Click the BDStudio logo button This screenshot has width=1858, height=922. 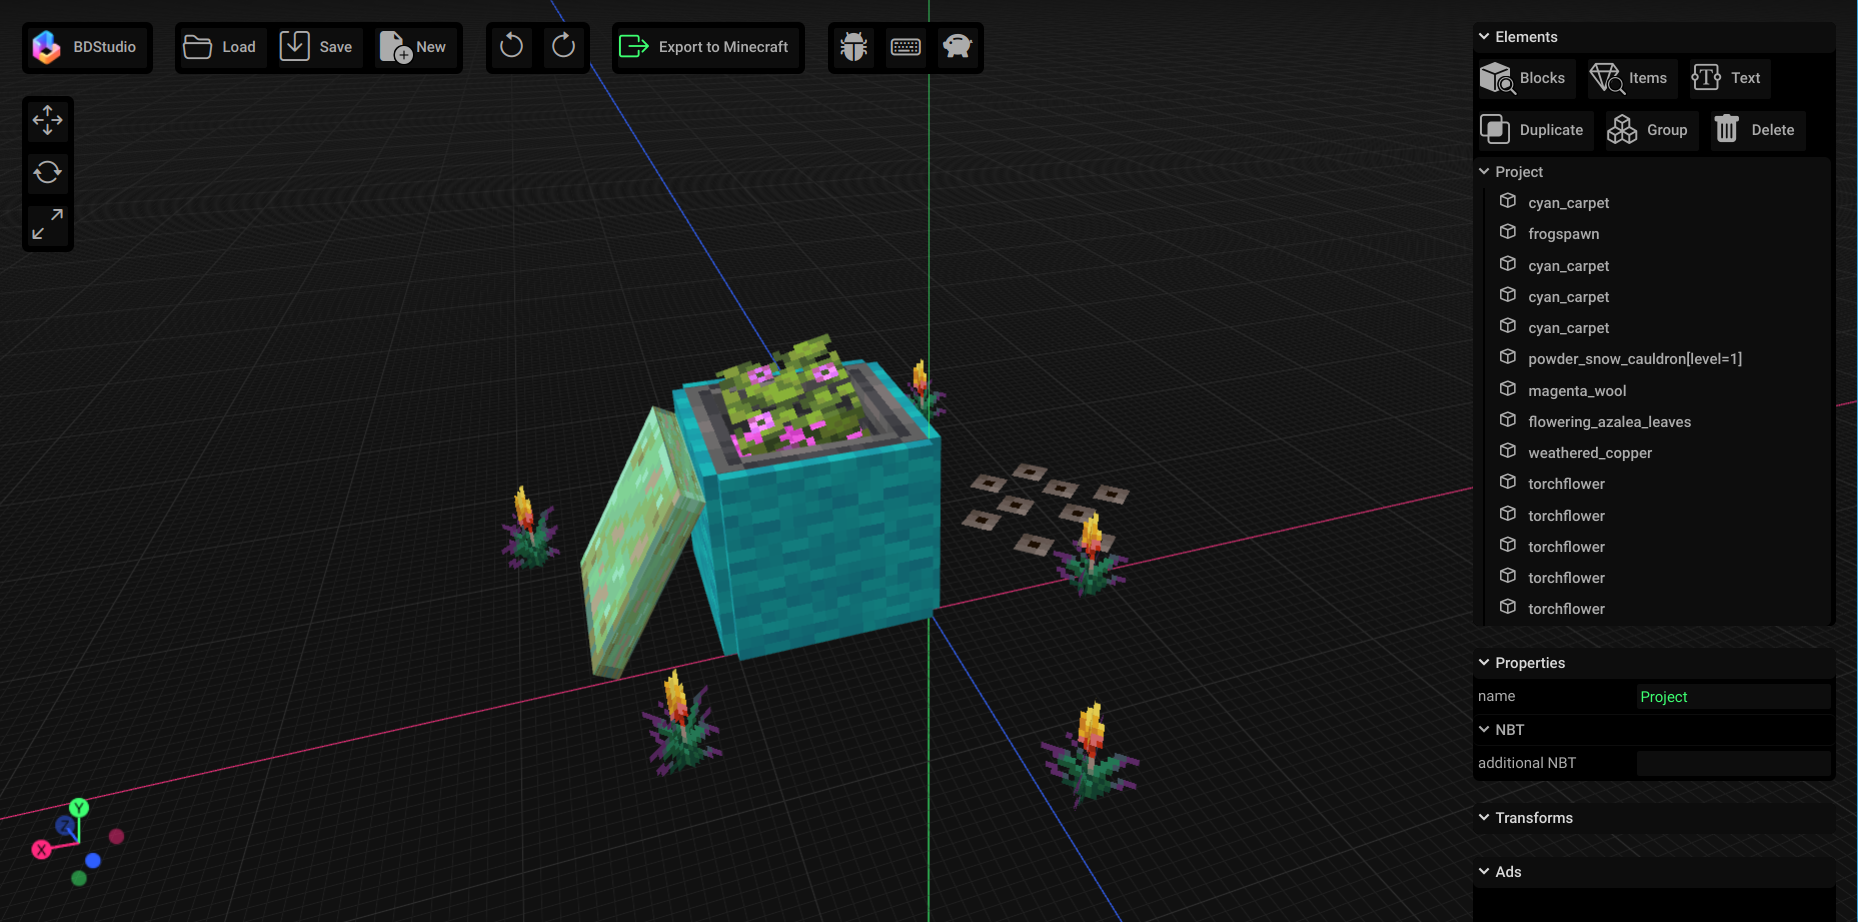point(87,47)
